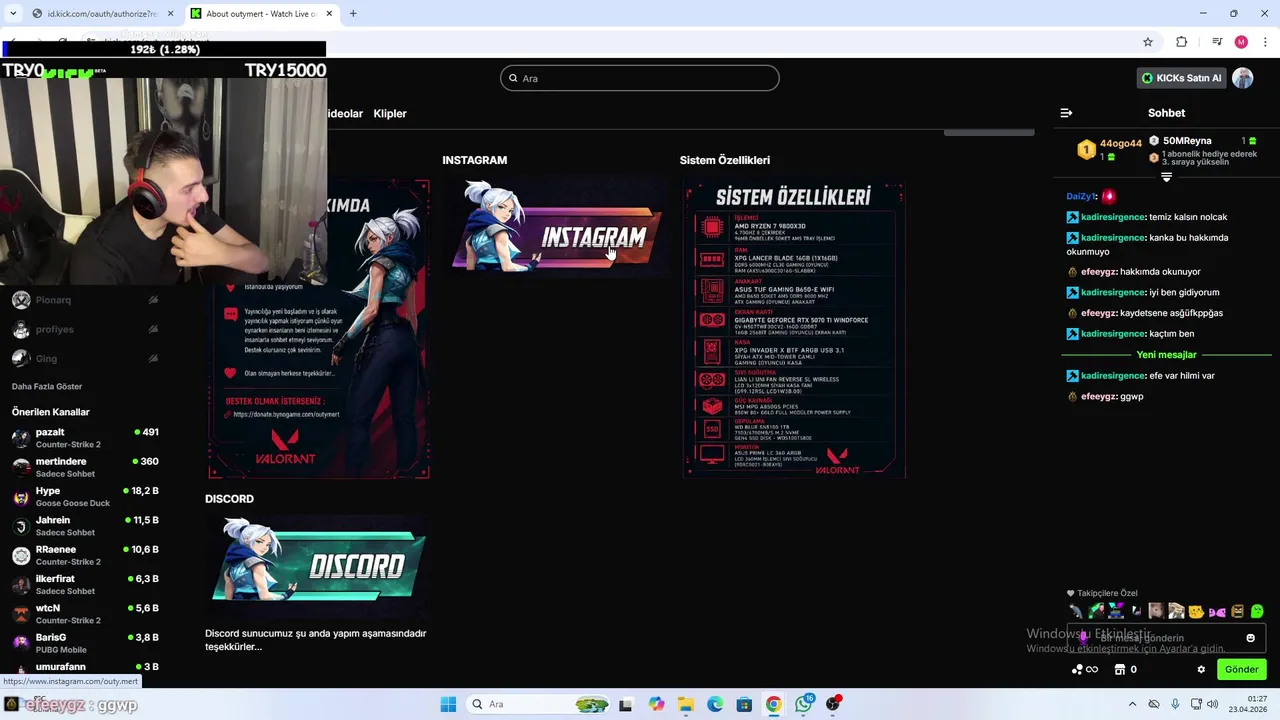The height and width of the screenshot is (720, 1280).
Task: Click the KICKs Satın Al button
Action: [x=1181, y=78]
